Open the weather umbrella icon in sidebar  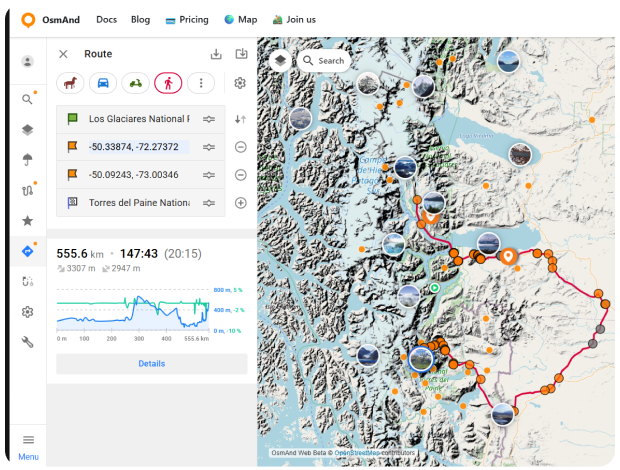28,160
